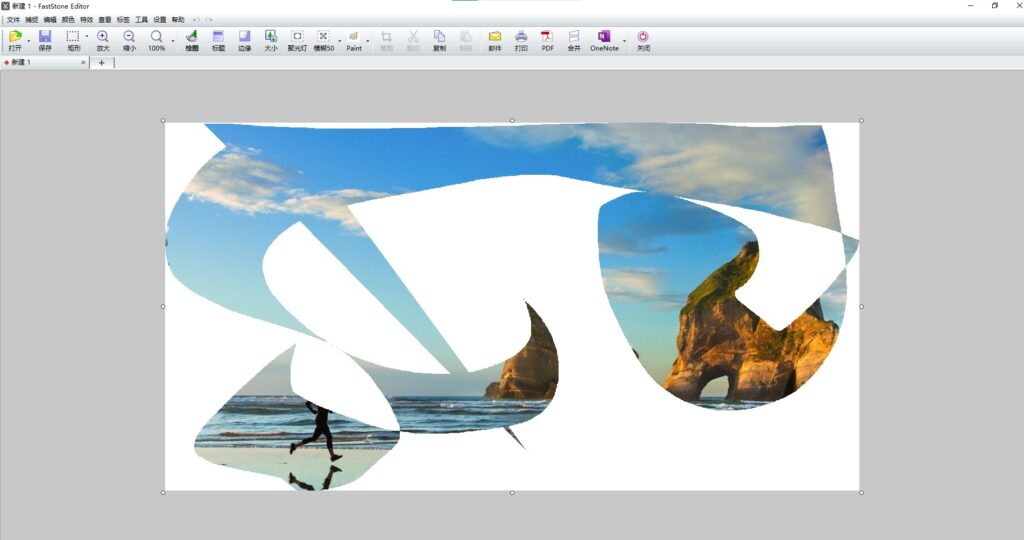Click the bottom-center image resize handle
This screenshot has height=540, width=1024.
512,492
